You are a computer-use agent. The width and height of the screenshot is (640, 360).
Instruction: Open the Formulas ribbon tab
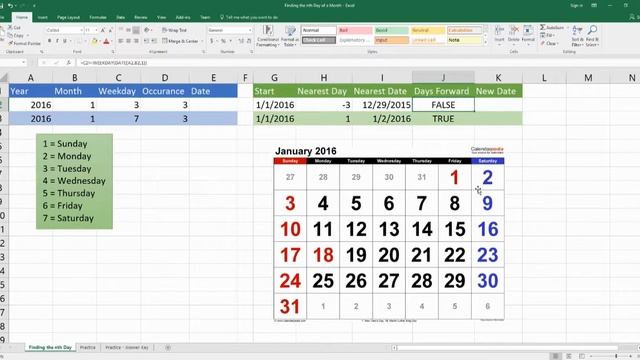tap(98, 18)
